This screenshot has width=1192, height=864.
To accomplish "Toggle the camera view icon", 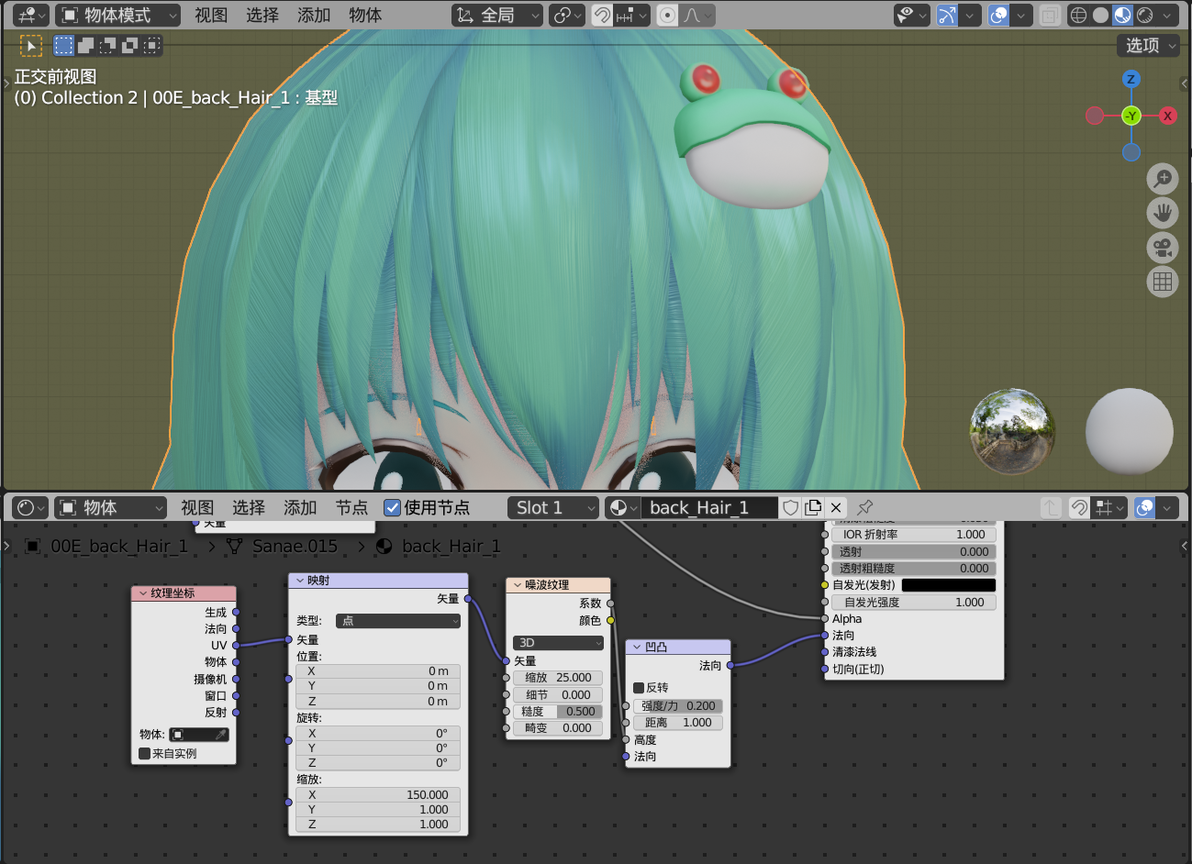I will coord(1162,247).
